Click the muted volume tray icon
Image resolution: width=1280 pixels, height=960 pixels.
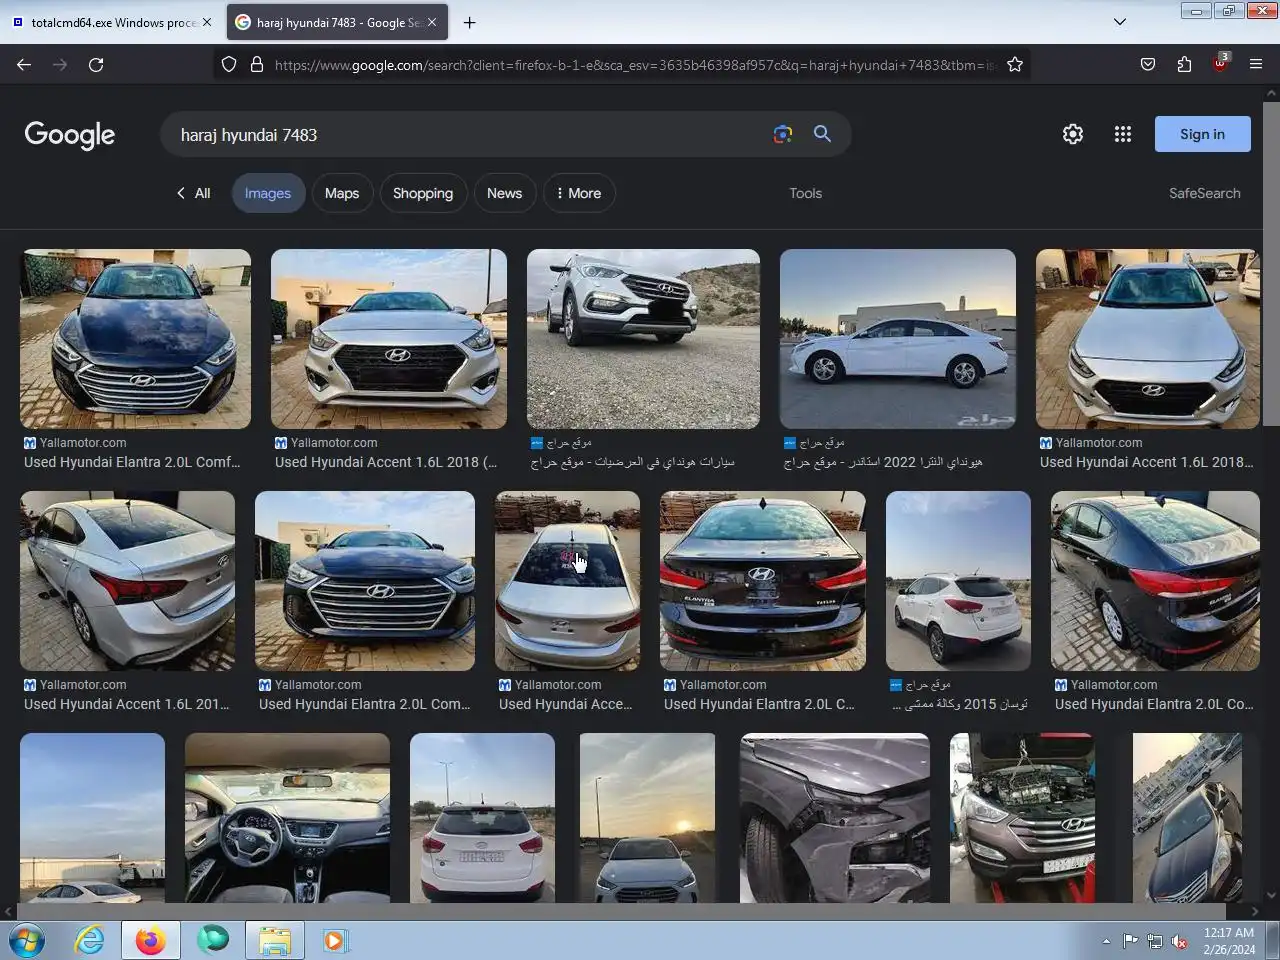pos(1179,941)
